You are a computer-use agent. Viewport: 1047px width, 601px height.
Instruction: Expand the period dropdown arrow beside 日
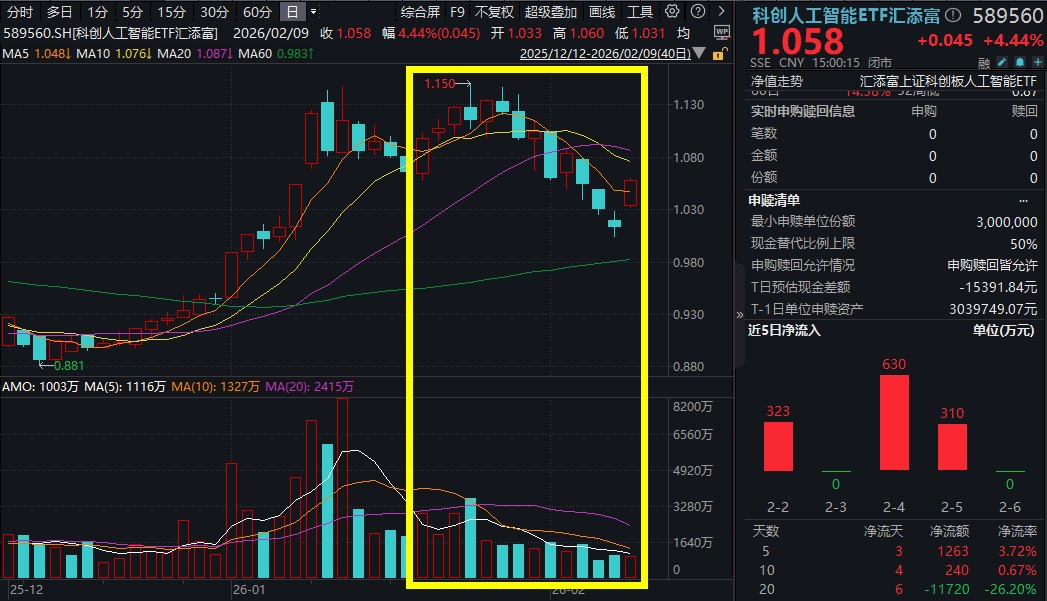coord(314,12)
